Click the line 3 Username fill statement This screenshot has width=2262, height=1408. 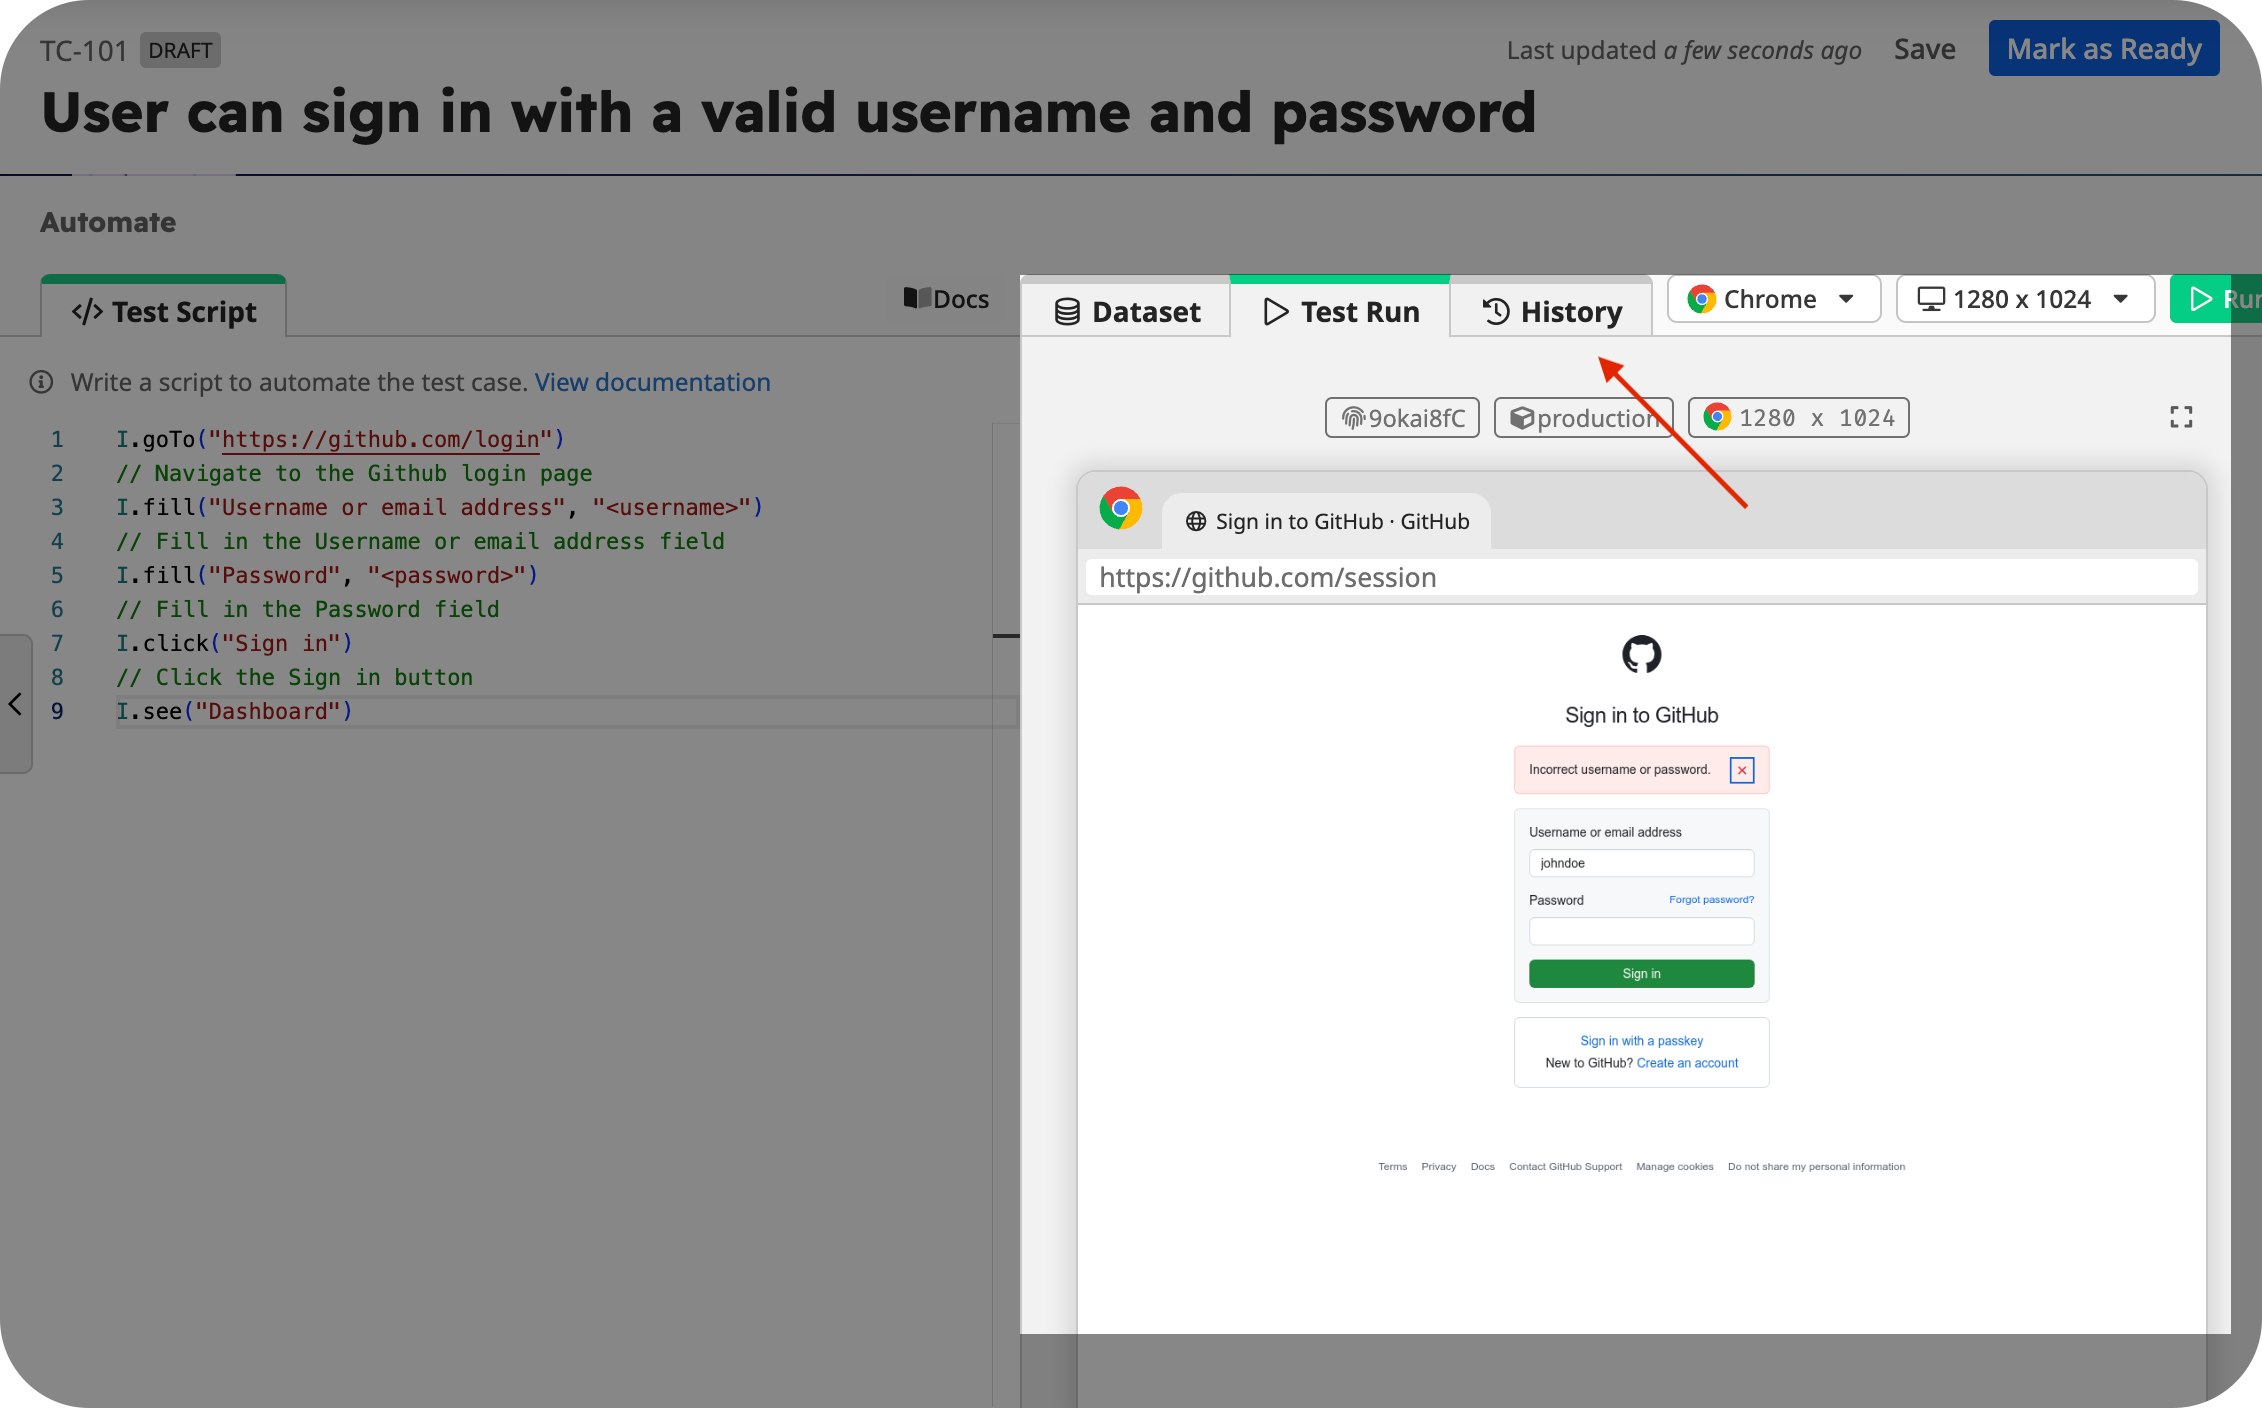(x=439, y=507)
